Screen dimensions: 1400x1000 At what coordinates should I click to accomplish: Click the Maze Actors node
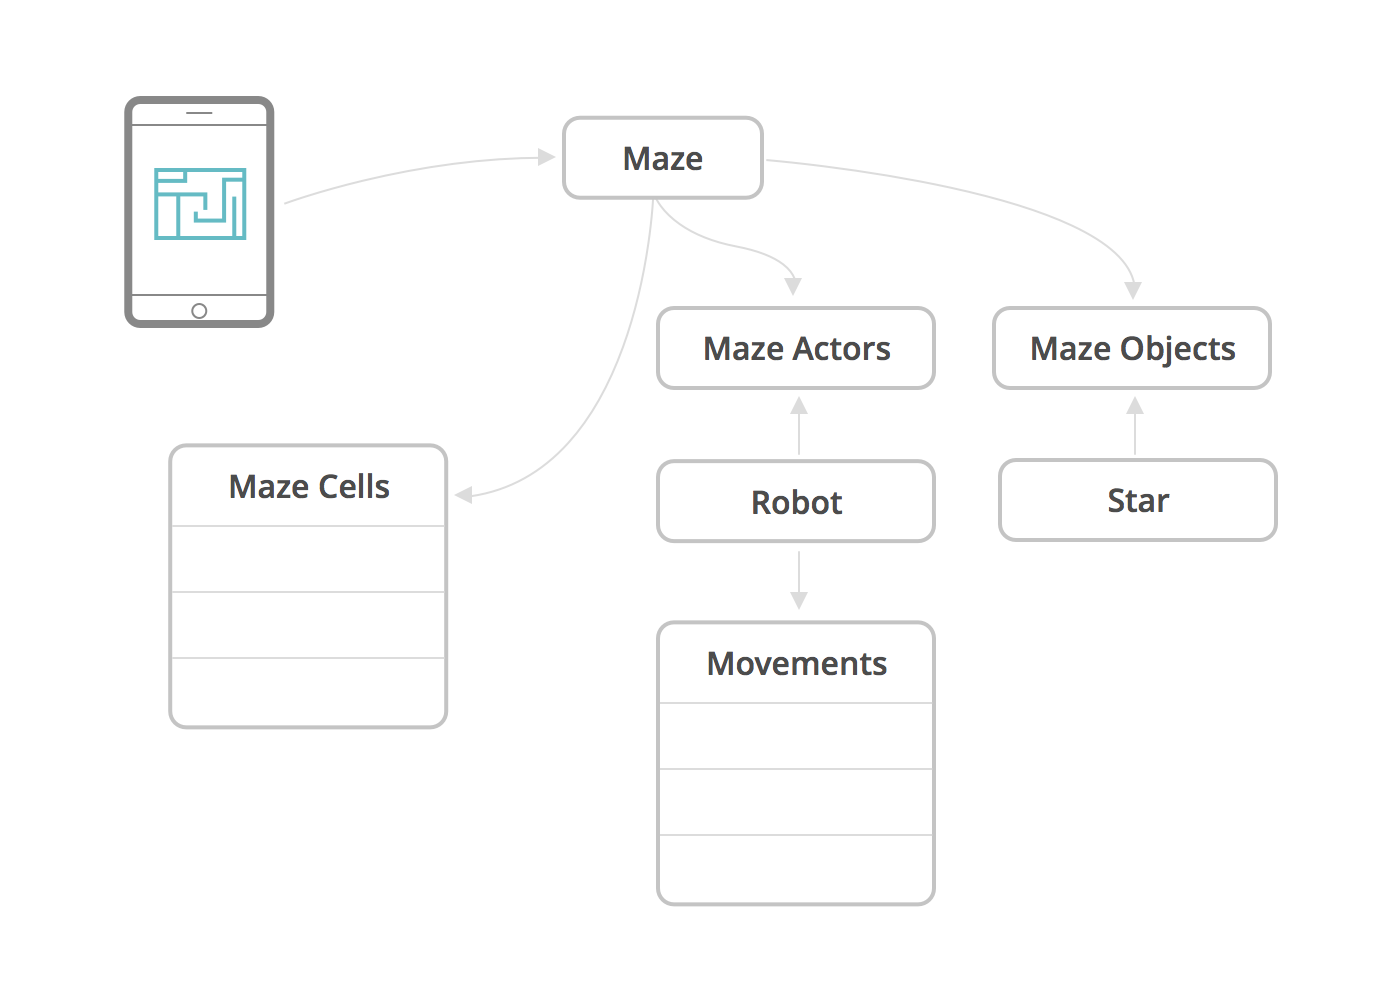pos(796,348)
